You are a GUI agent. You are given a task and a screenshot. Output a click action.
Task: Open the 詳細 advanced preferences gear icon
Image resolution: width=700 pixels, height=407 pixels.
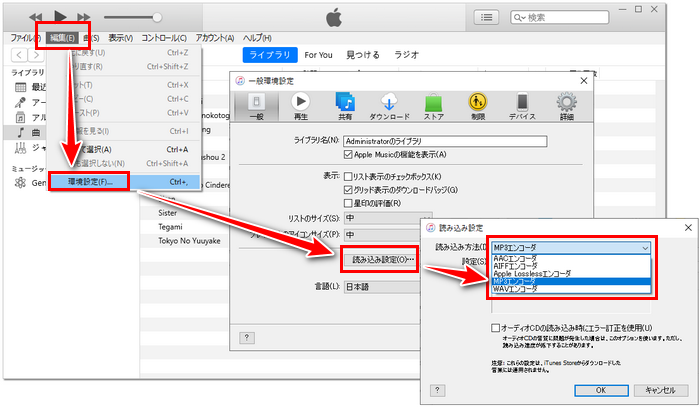[x=567, y=106]
